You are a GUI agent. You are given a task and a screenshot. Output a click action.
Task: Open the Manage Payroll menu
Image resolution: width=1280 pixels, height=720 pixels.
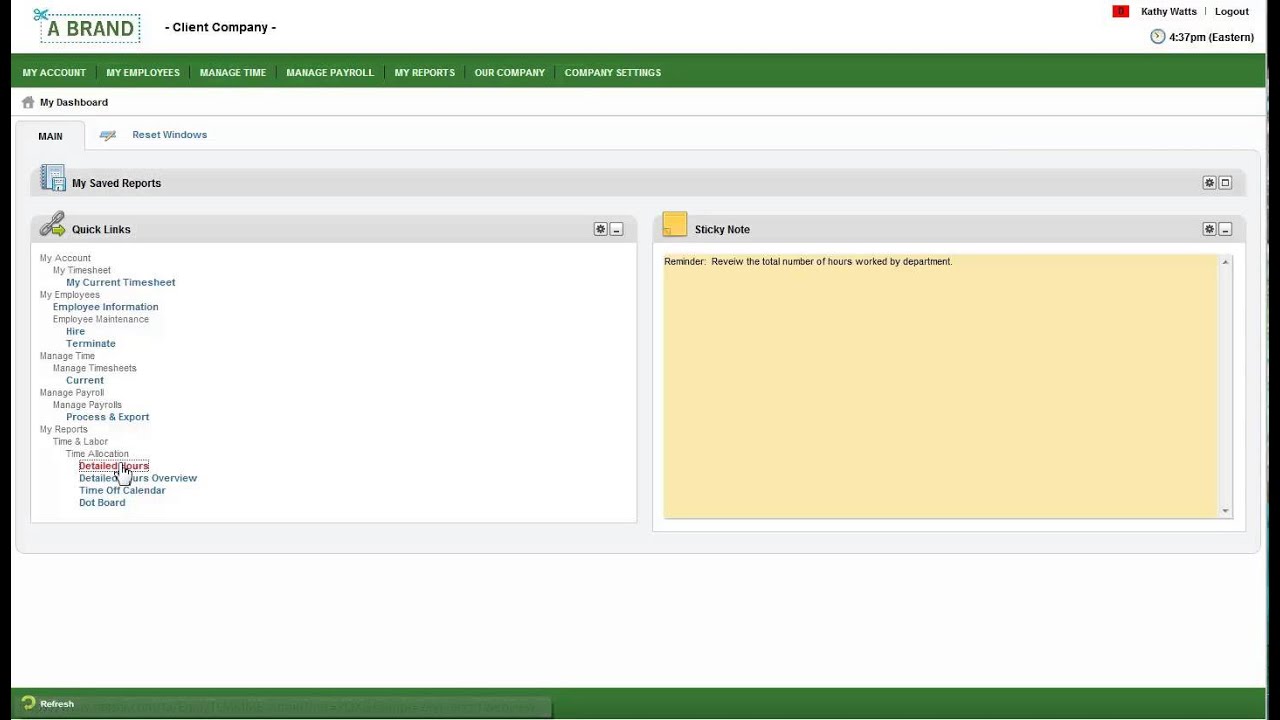[x=330, y=72]
